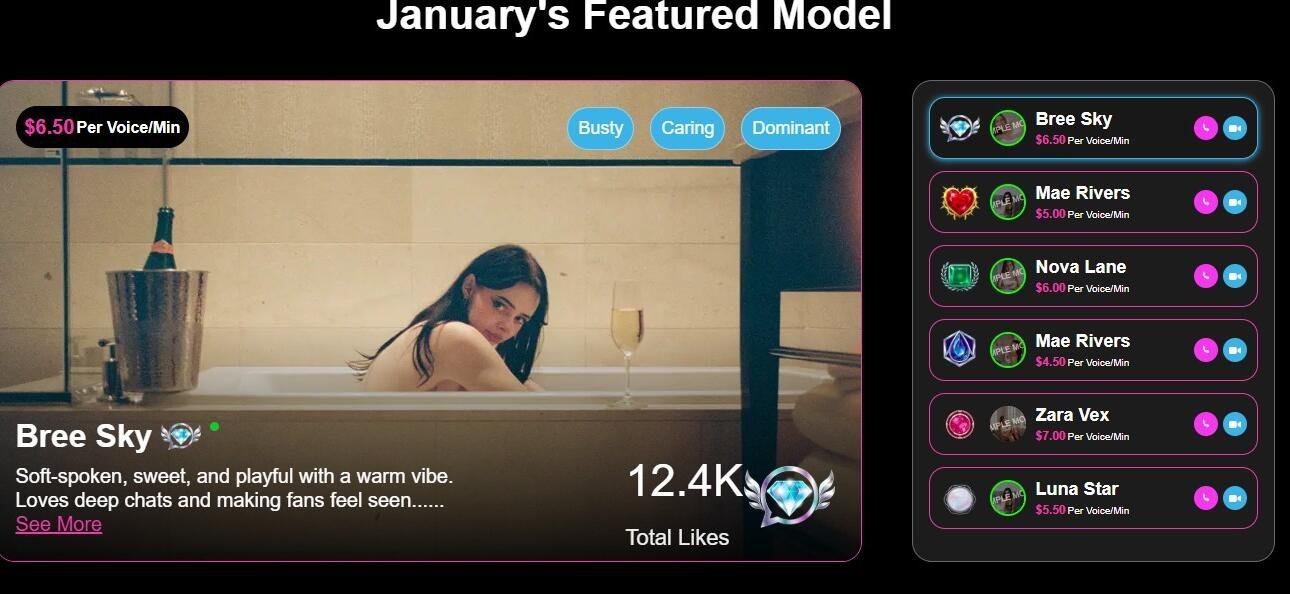Click Bree Sky name in featured card
Viewport: 1290px width, 594px height.
click(83, 436)
